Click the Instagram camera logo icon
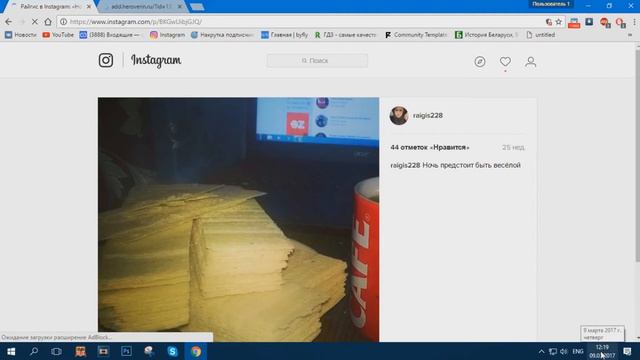This screenshot has width=640, height=360. 106,60
